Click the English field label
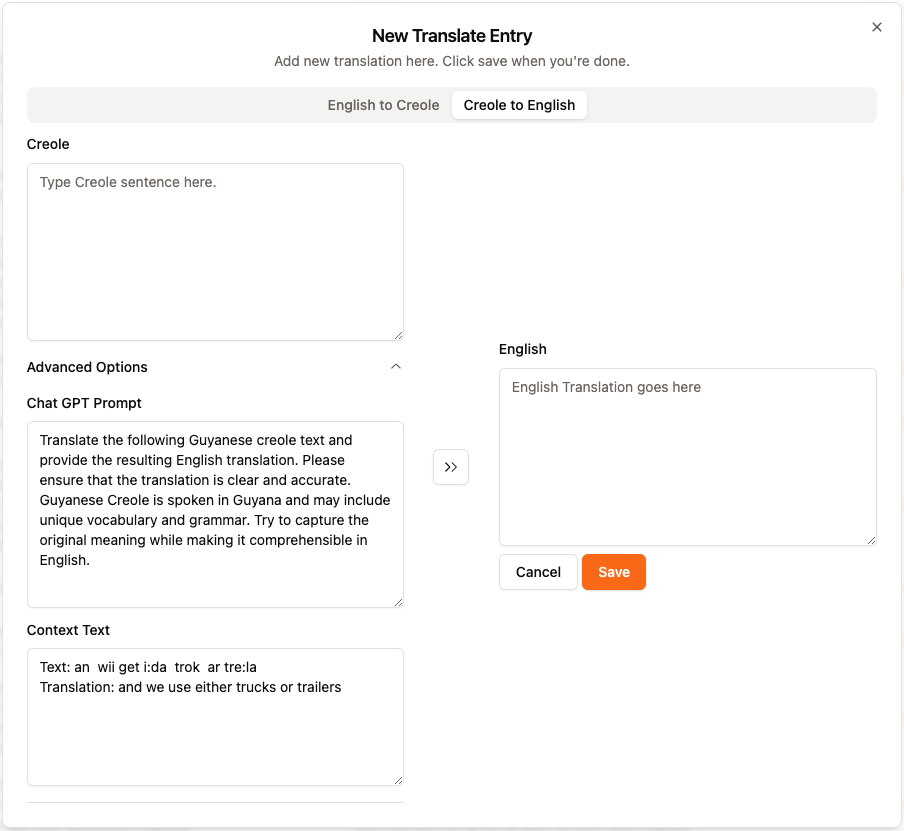Viewport: 904px width, 831px height. 523,349
